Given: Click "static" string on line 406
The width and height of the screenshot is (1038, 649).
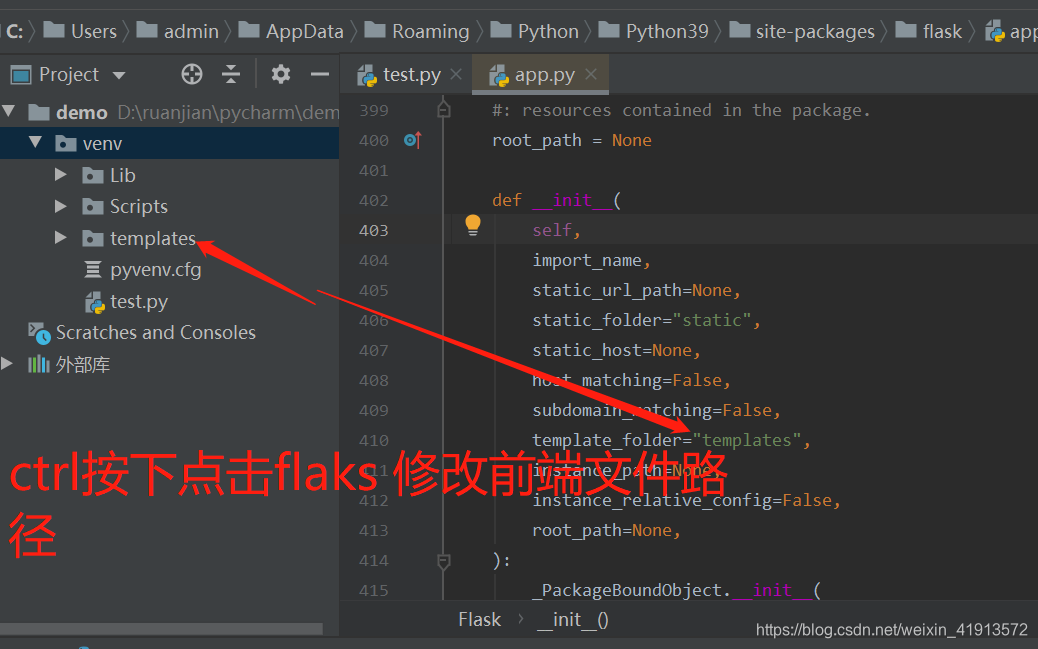Looking at the screenshot, I should (x=712, y=321).
